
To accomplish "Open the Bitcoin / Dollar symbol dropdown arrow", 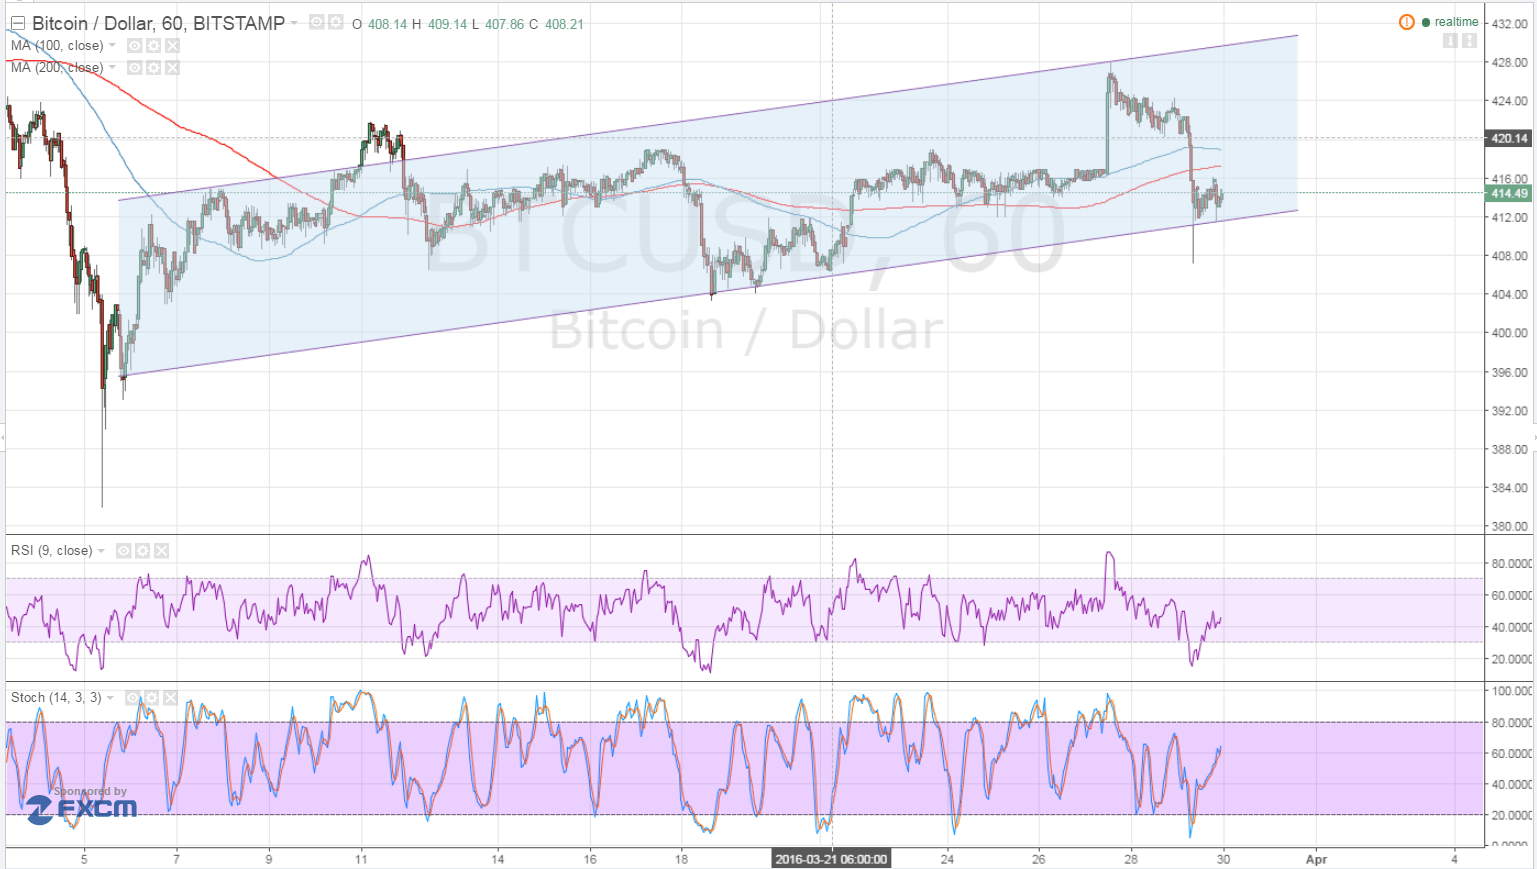I will coord(295,22).
